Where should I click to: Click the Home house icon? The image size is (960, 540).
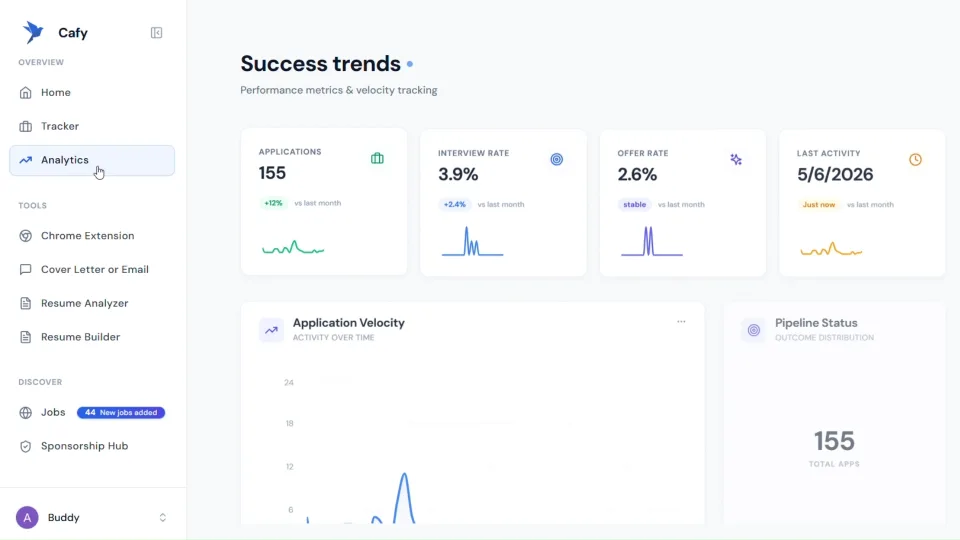click(25, 92)
